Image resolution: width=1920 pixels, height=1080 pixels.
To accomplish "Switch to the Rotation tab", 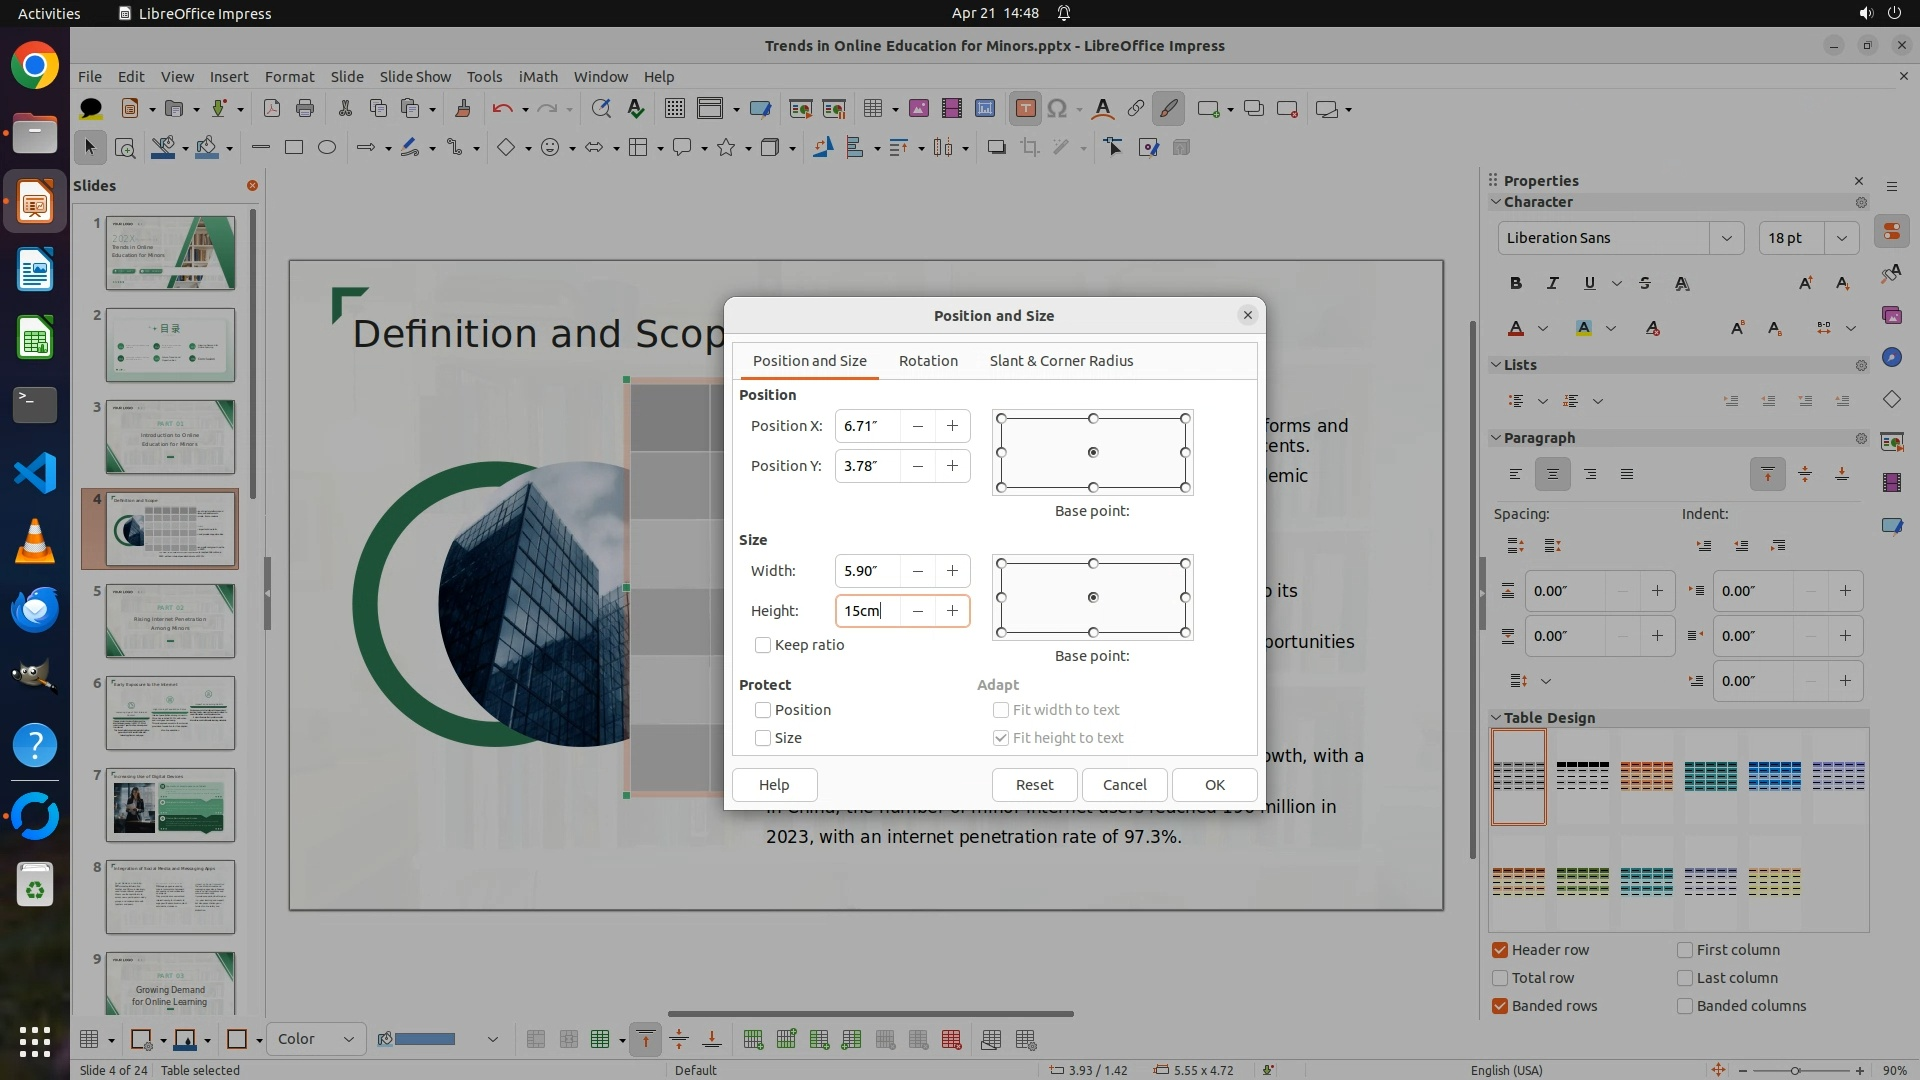I will 927,361.
